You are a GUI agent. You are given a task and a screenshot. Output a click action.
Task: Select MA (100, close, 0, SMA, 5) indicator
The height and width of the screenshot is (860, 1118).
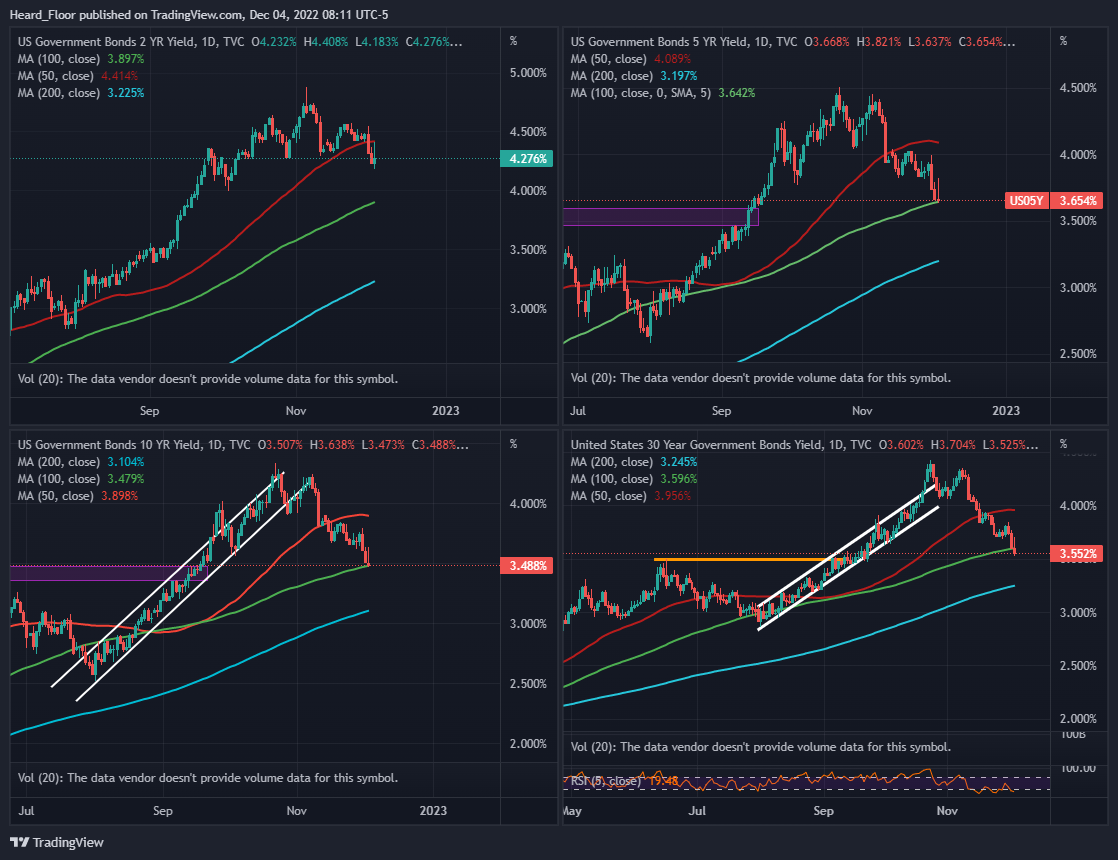[662, 93]
